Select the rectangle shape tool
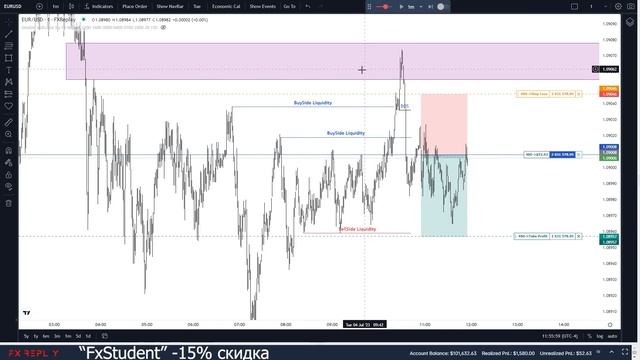 tap(9, 58)
